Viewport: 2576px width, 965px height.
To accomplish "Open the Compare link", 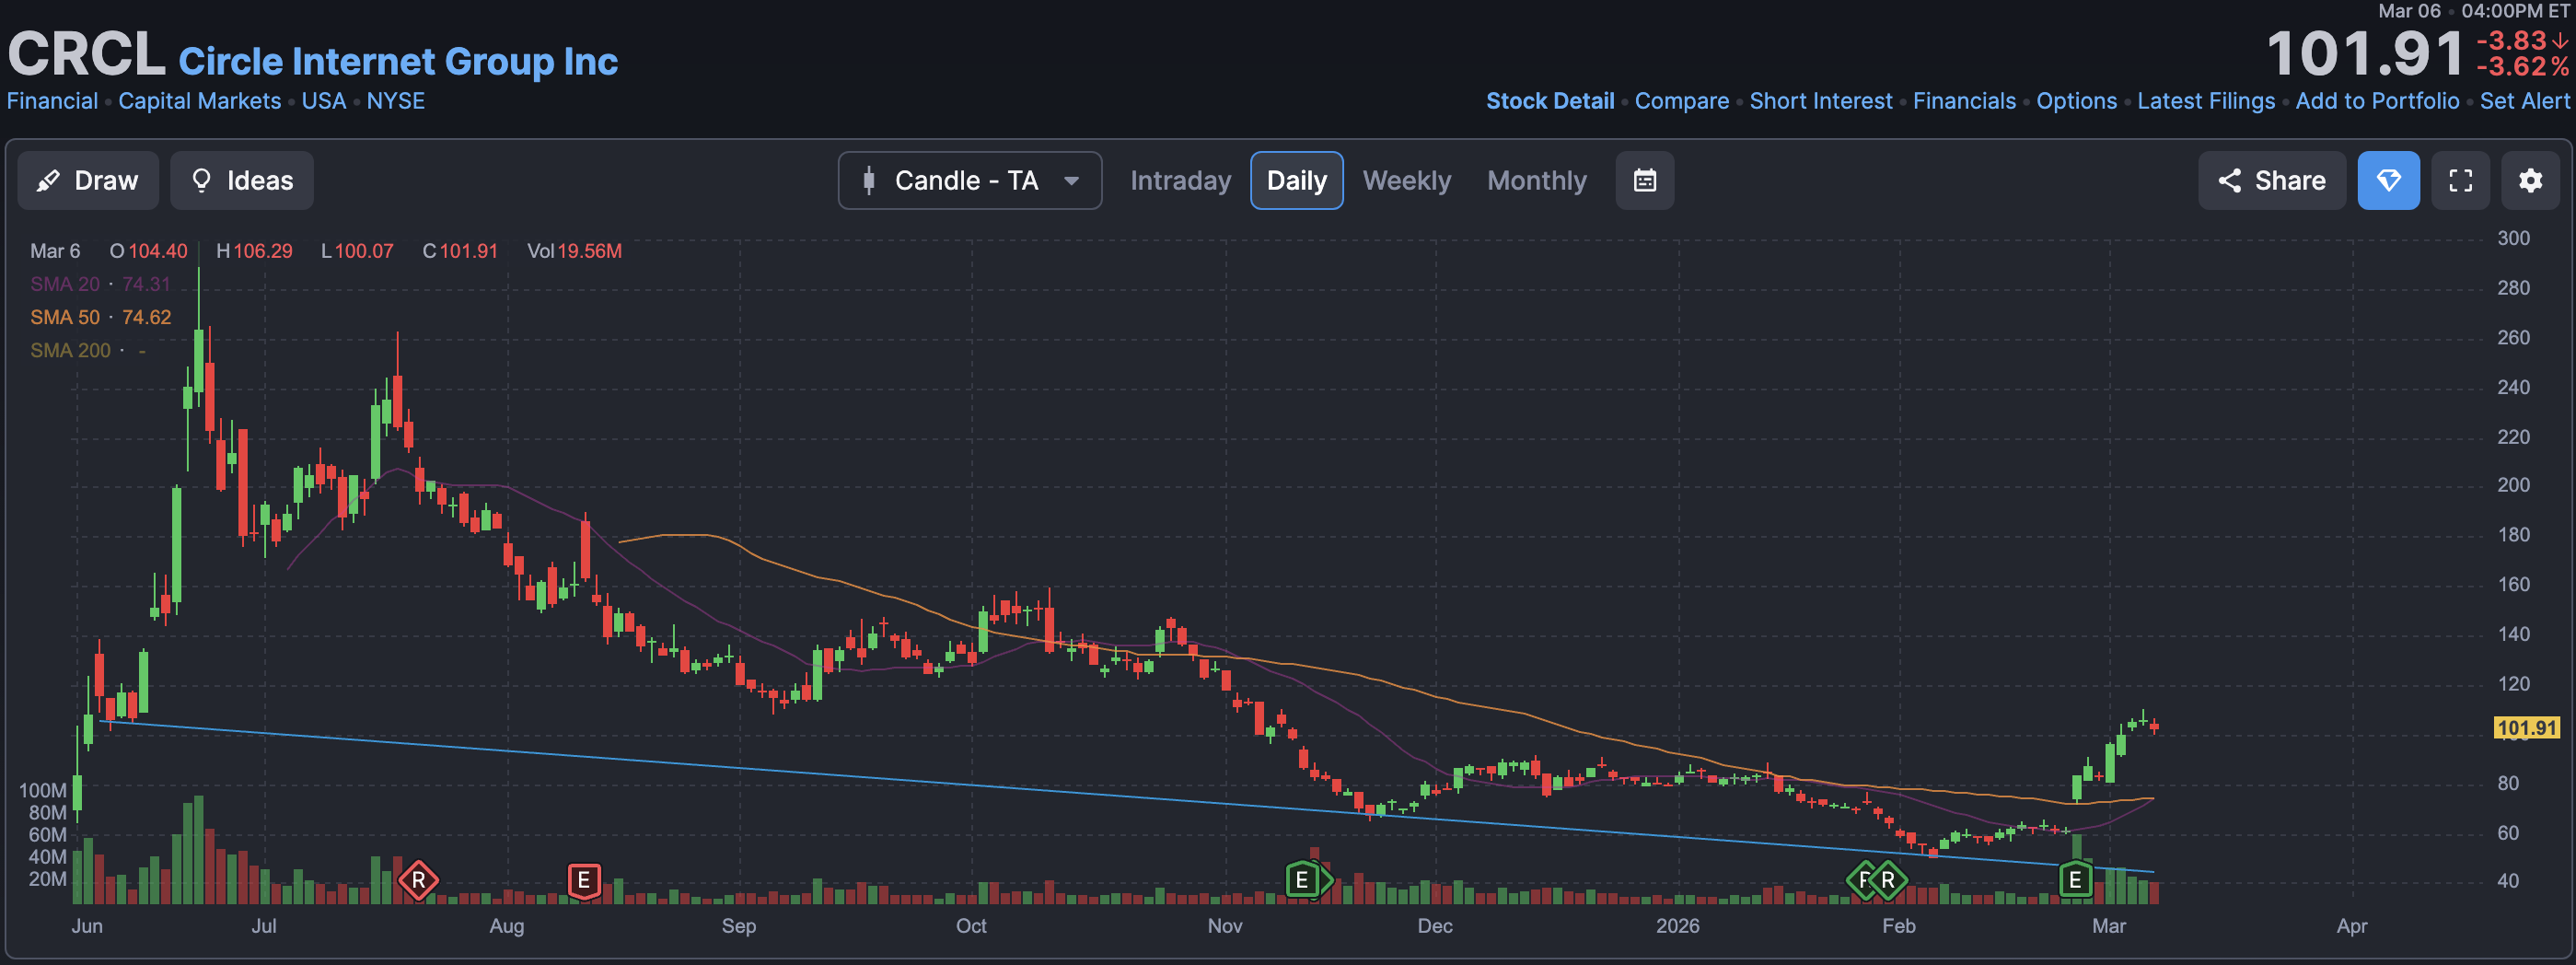I will point(1682,101).
